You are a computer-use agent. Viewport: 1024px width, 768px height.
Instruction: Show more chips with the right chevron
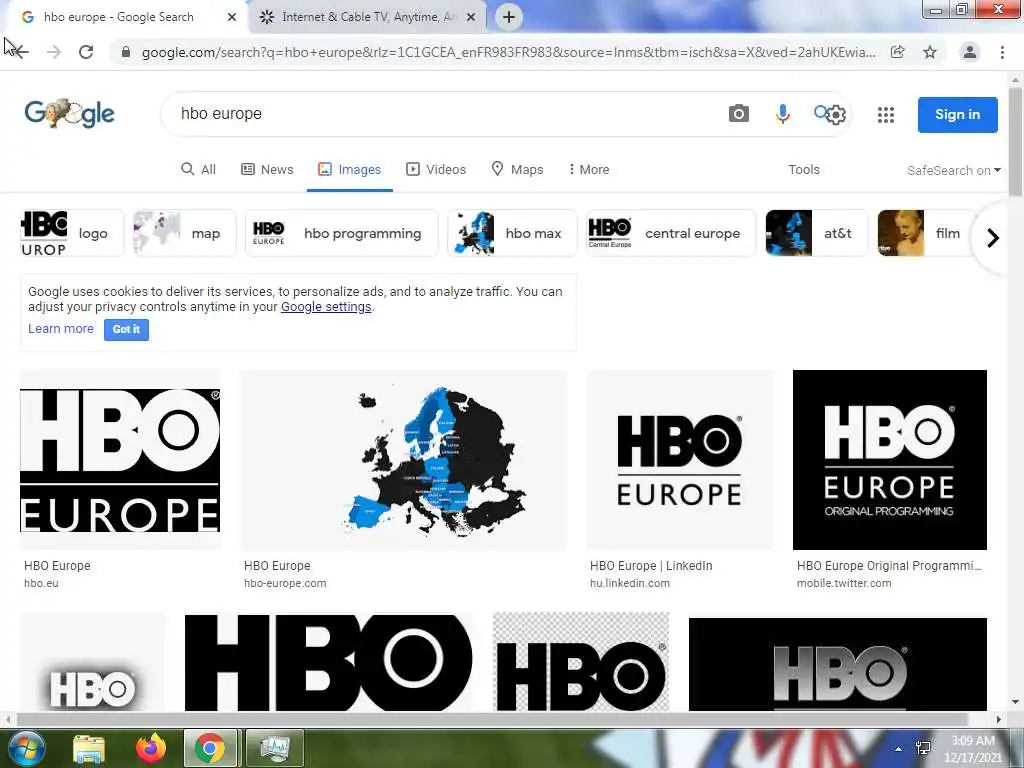pos(993,238)
